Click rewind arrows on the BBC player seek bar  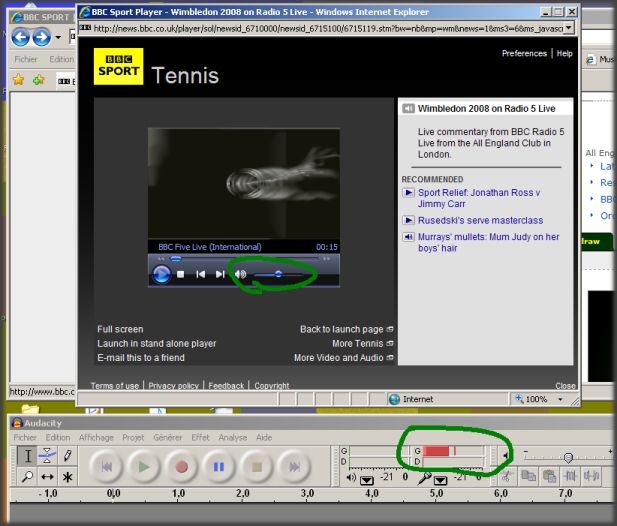[x=161, y=259]
